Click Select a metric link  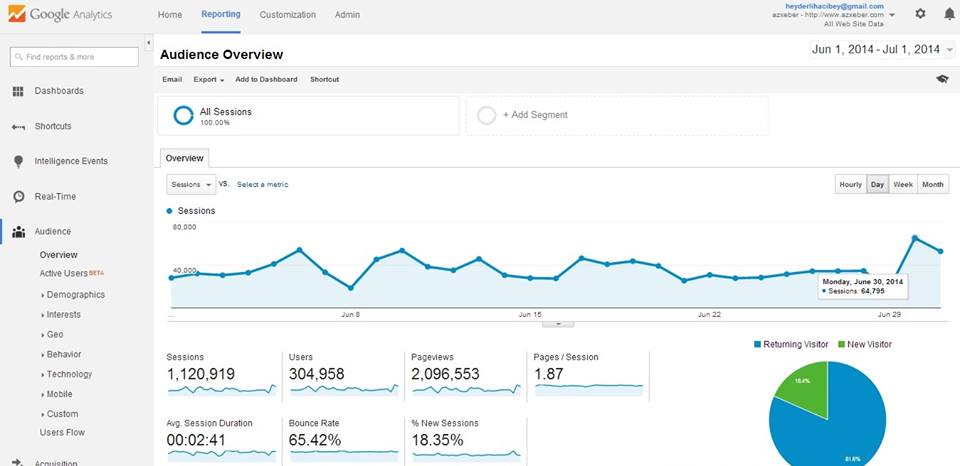tap(263, 184)
